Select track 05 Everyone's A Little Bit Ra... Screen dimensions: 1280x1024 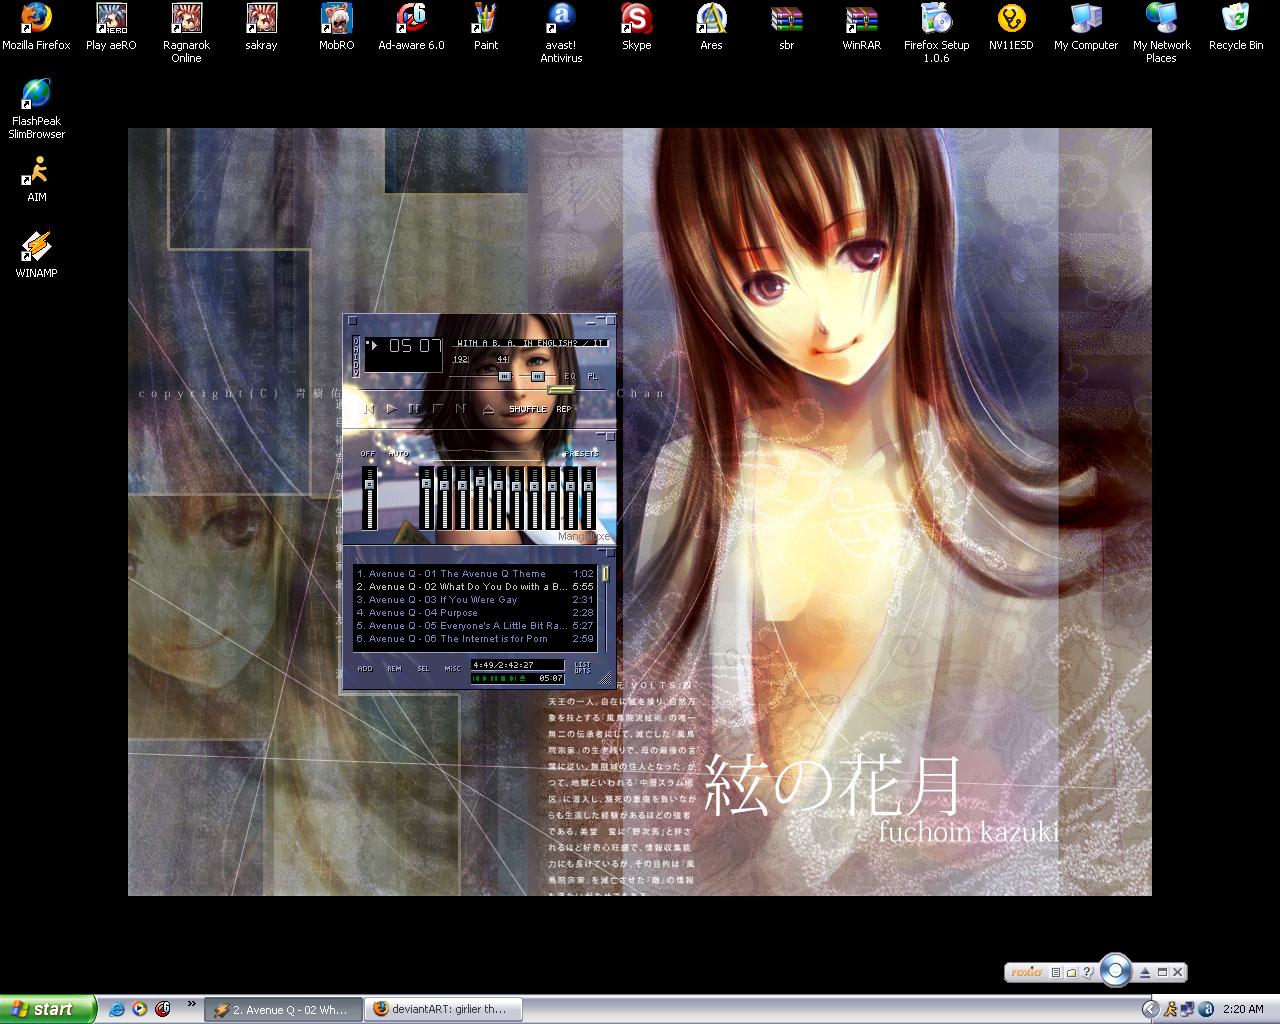(x=475, y=626)
